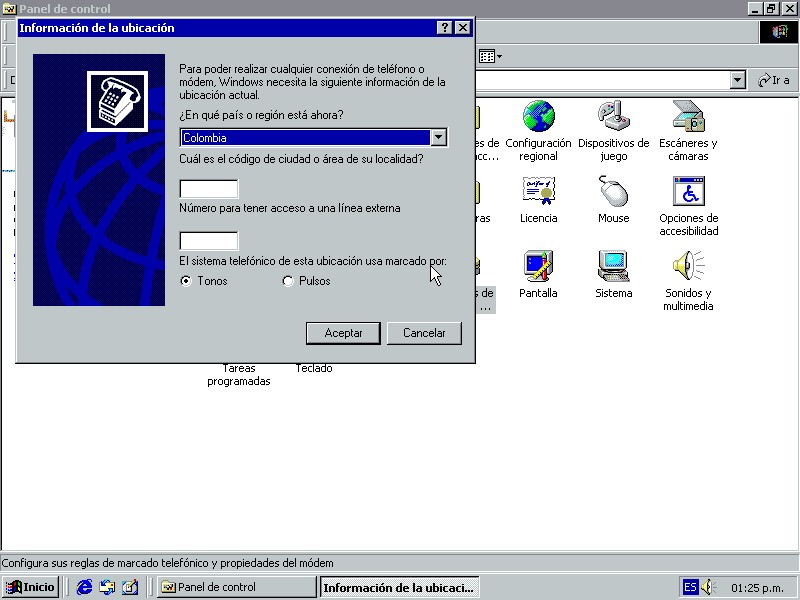The width and height of the screenshot is (800, 600).
Task: Click Internet Explorer quick launch icon
Action: (x=84, y=587)
